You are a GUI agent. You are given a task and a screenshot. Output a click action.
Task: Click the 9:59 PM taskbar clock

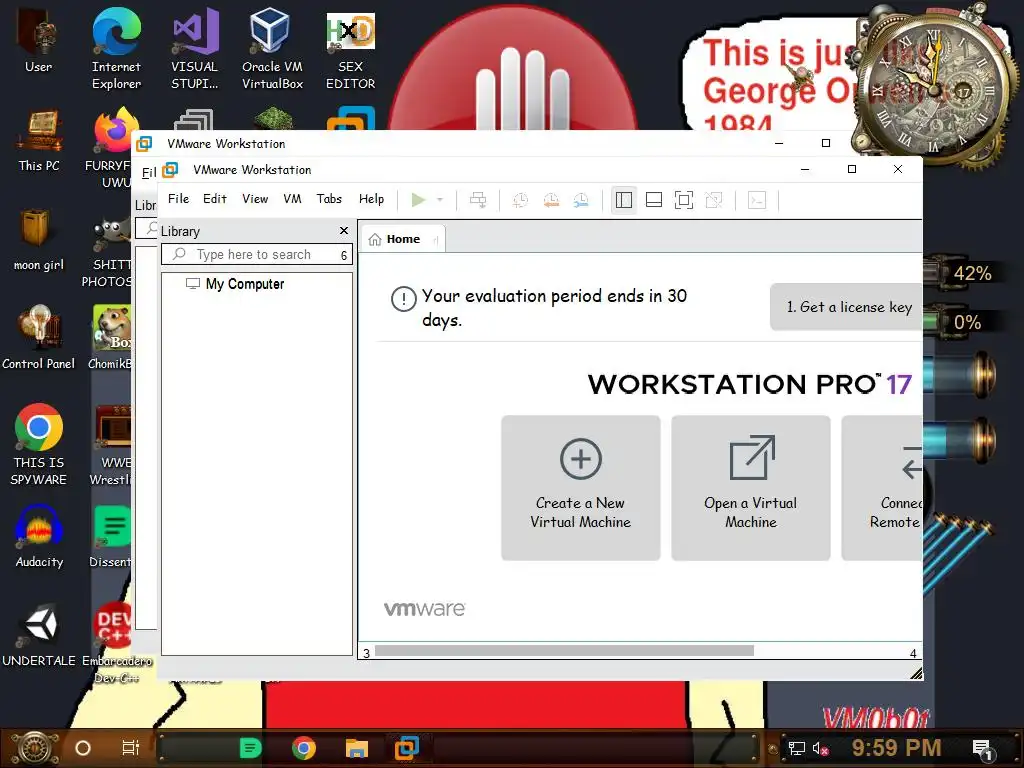tap(897, 748)
